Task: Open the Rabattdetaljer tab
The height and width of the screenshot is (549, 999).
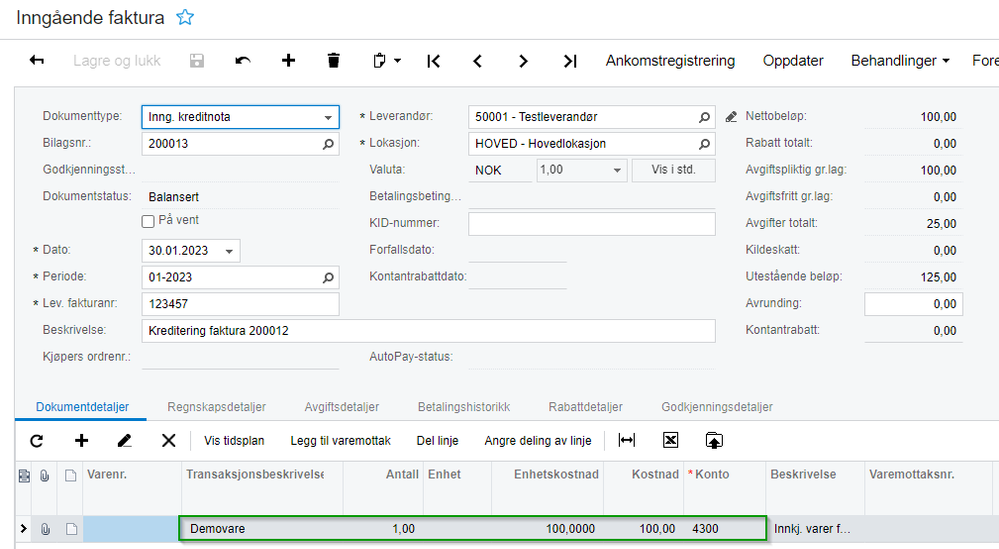Action: click(x=586, y=407)
